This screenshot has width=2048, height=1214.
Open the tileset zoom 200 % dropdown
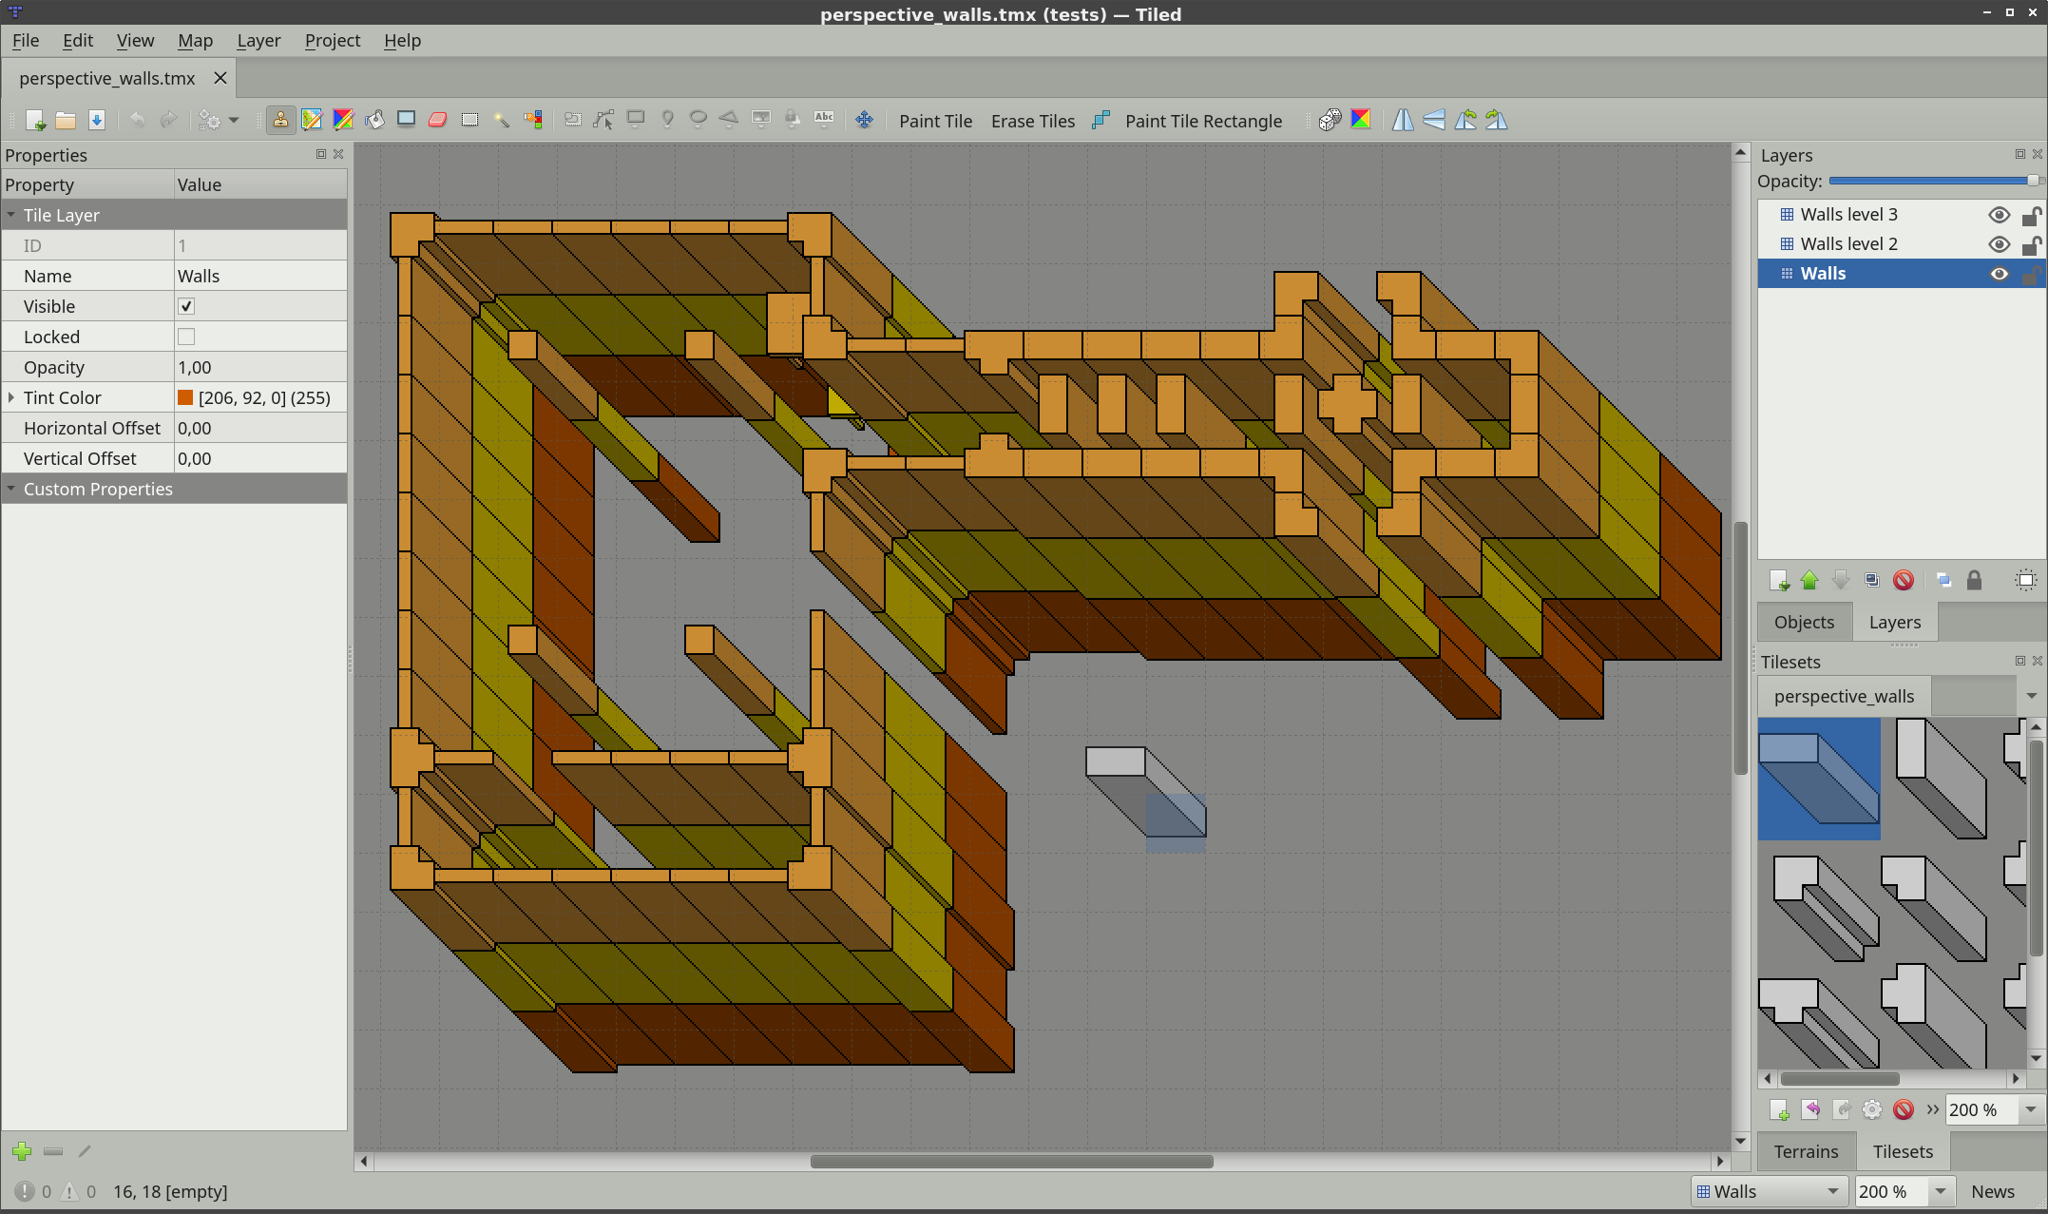2030,1109
